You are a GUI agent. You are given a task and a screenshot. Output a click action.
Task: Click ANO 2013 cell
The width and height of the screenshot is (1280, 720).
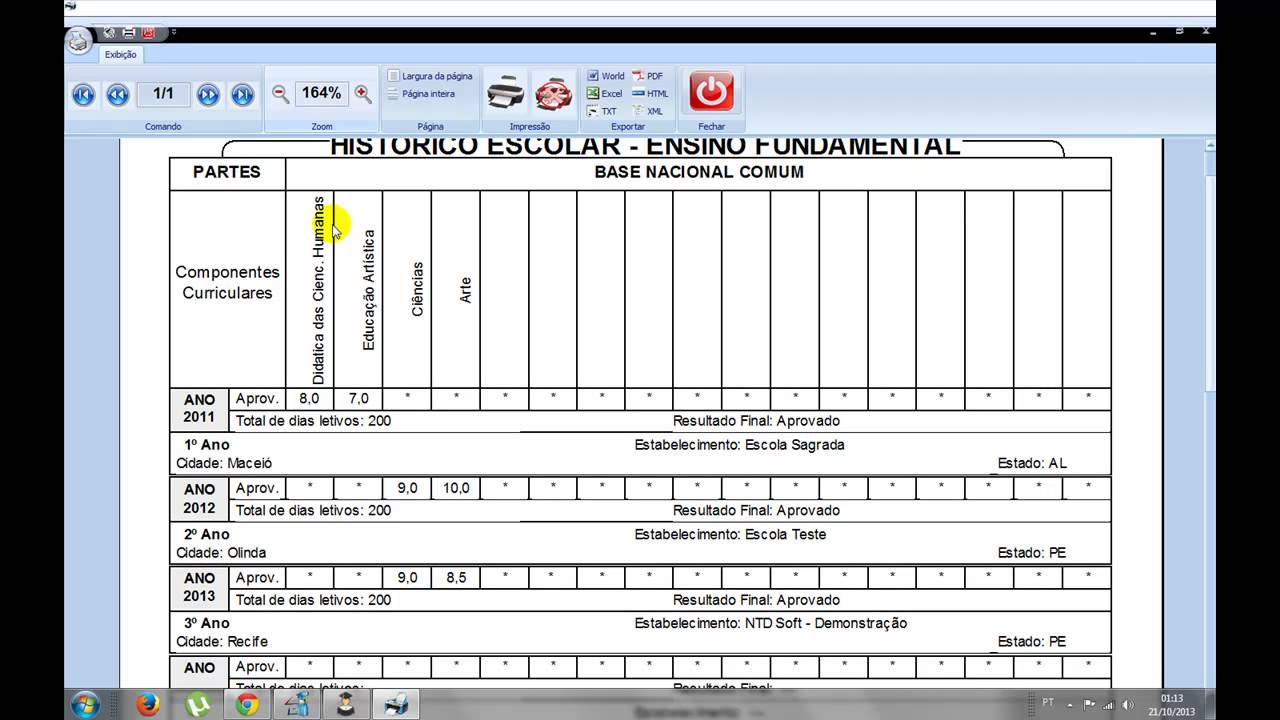(199, 587)
